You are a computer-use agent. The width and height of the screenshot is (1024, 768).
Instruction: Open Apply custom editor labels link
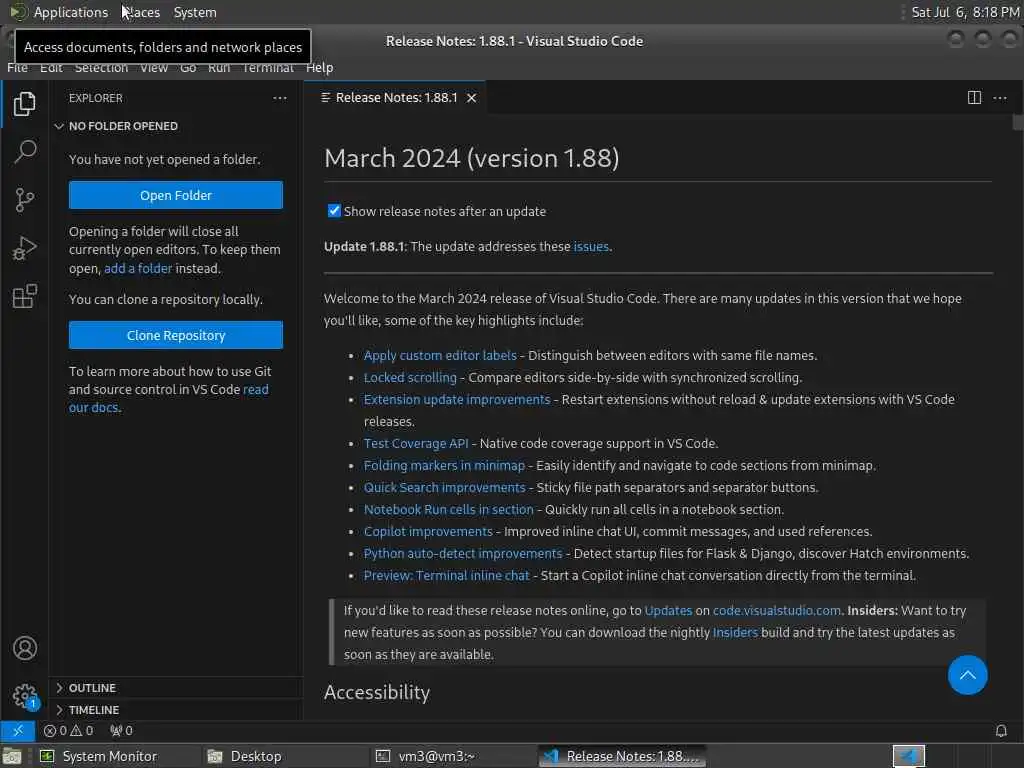[440, 355]
